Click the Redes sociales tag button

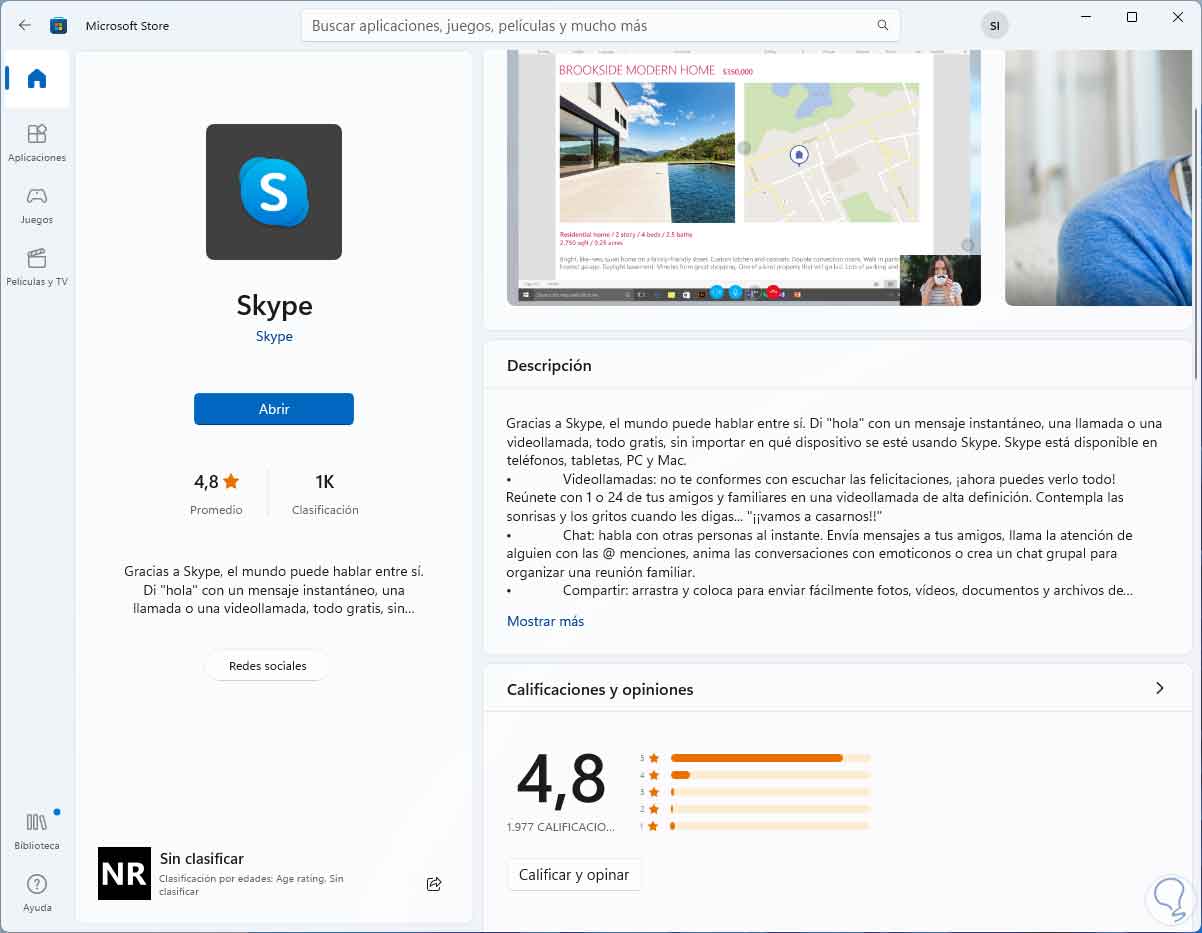point(267,665)
